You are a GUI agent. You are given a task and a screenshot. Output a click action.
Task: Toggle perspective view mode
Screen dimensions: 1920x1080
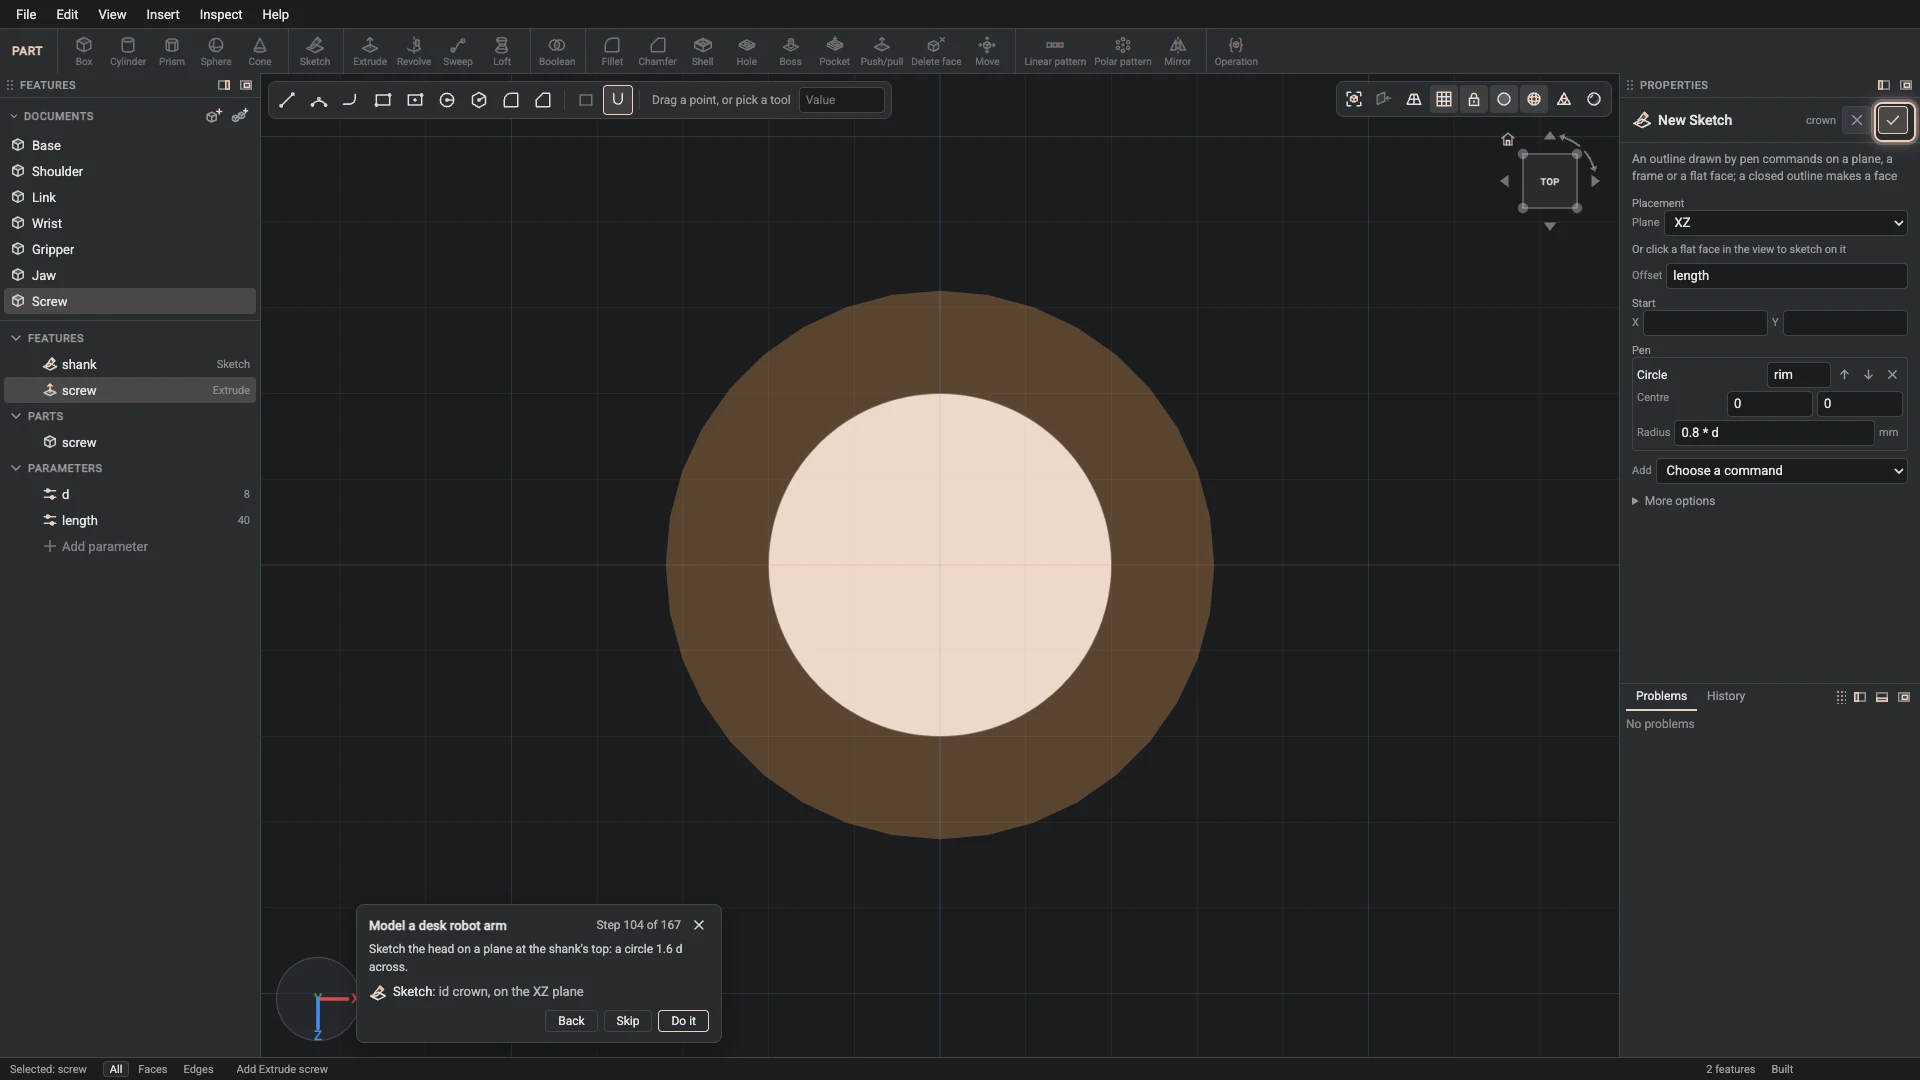(x=1414, y=99)
